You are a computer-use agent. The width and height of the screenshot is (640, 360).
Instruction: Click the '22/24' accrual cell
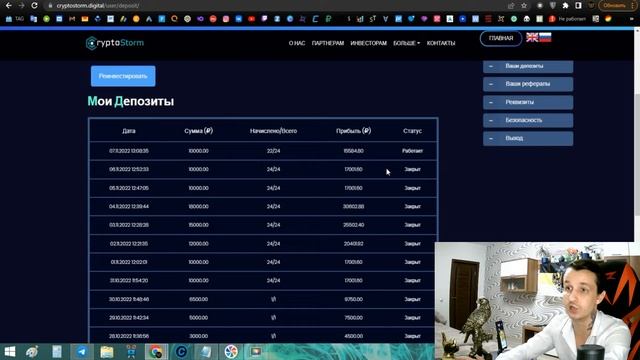pos(273,151)
